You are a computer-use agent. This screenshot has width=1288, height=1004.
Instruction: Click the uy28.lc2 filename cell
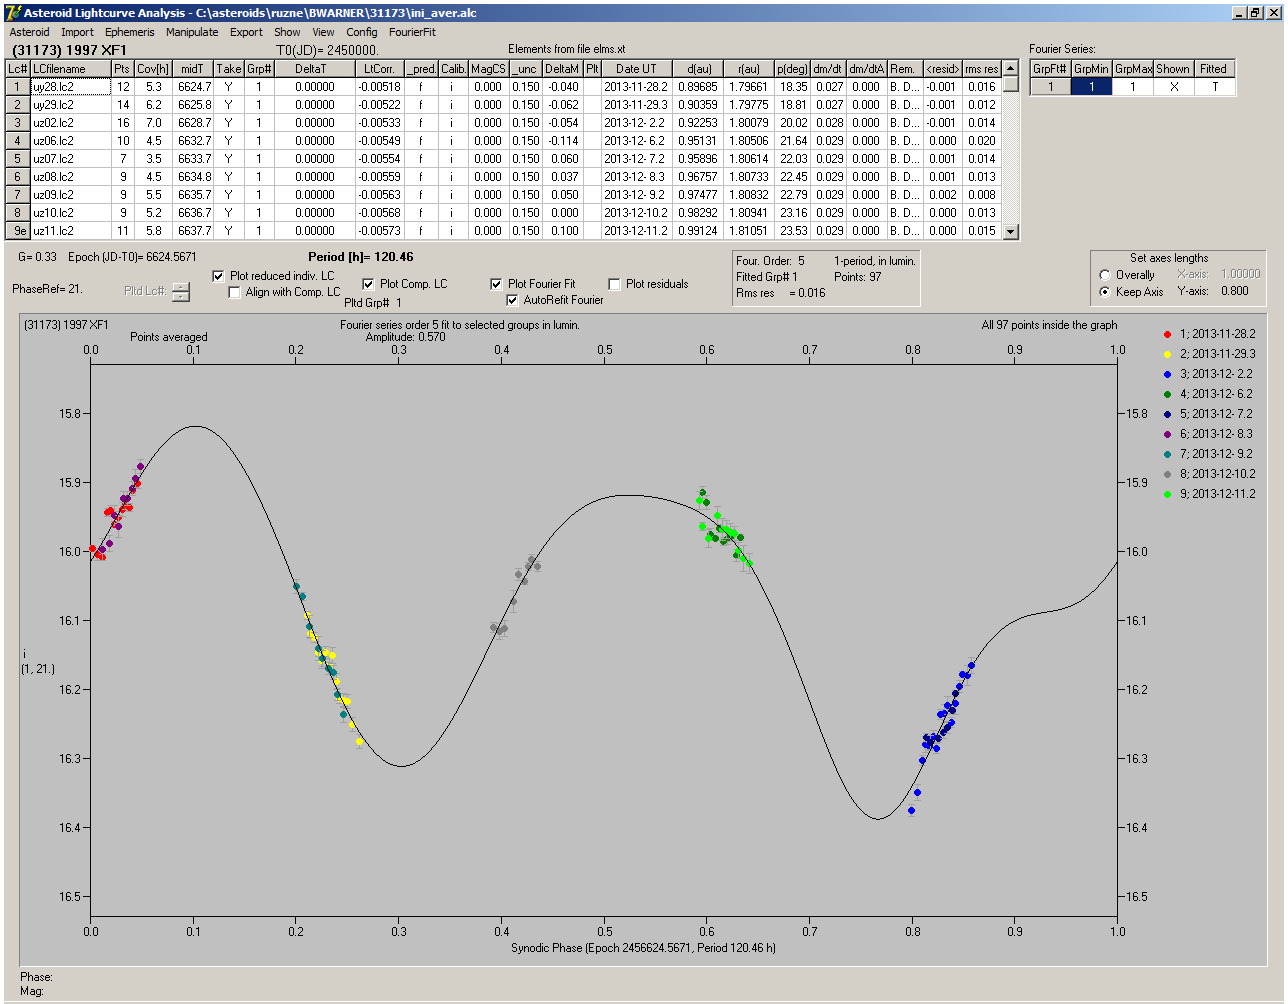click(70, 87)
